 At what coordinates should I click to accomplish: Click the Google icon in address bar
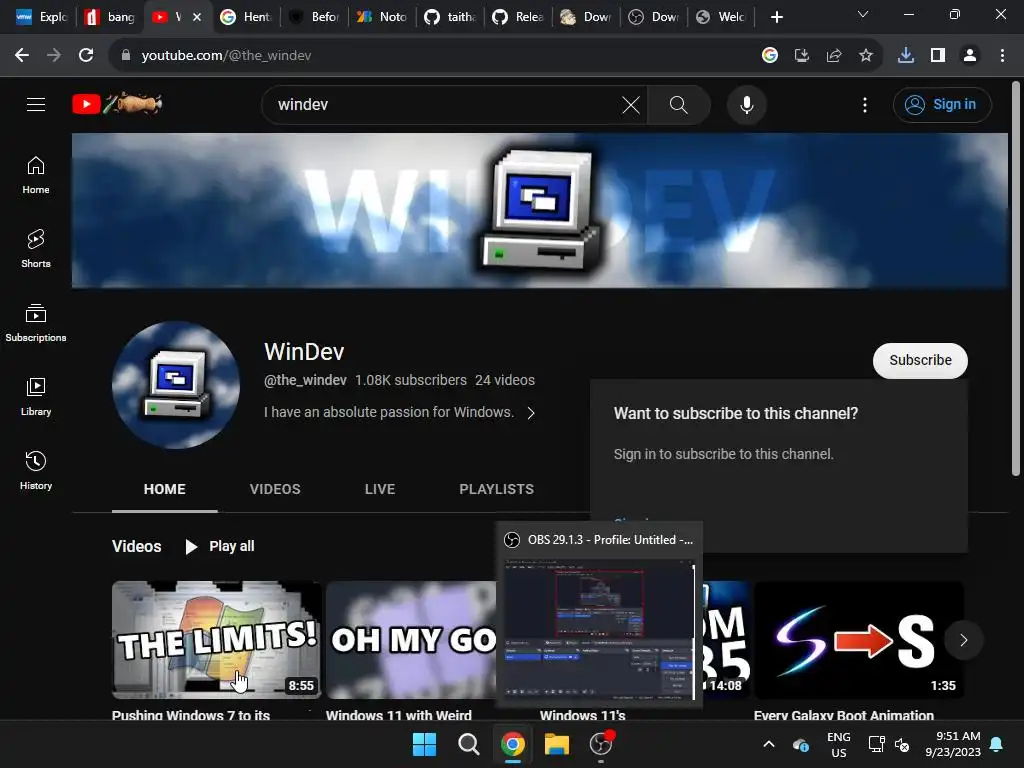click(x=769, y=56)
